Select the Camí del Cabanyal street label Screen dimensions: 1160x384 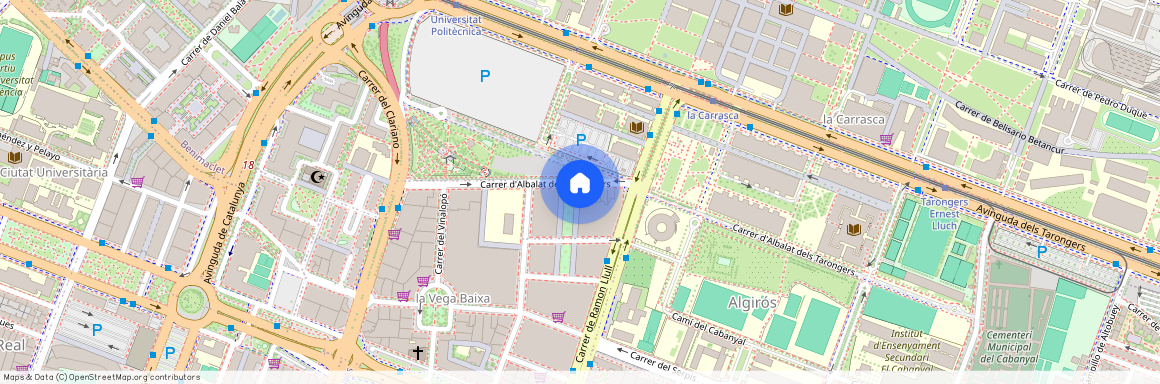point(709,329)
